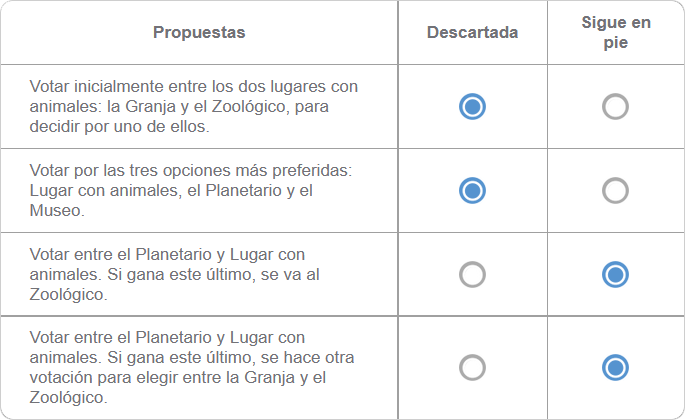This screenshot has width=685, height=420.
Task: Choose Descartada for 'se va al Zoológico' proposal
Action: point(472,274)
